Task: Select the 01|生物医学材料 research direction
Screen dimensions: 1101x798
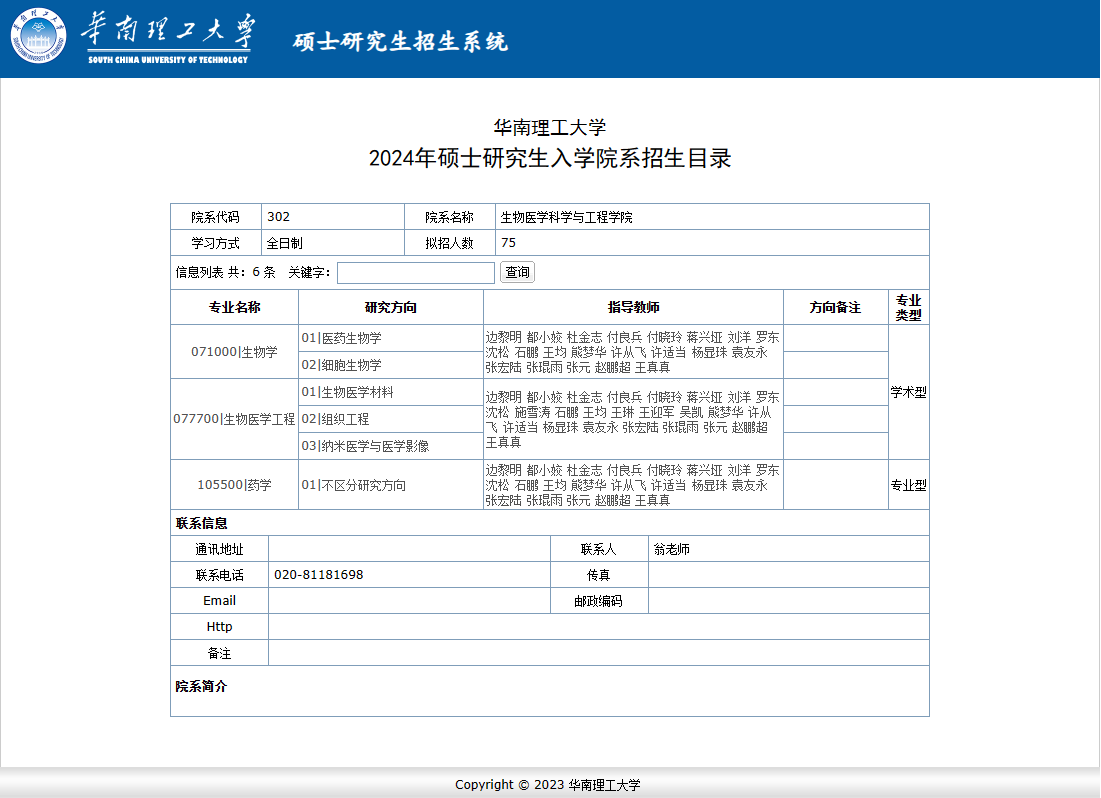Action: pyautogui.click(x=348, y=392)
